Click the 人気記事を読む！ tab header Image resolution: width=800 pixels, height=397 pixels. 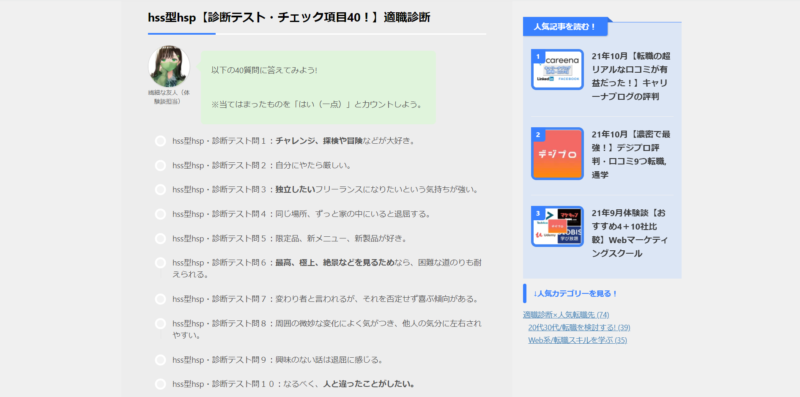(x=565, y=27)
